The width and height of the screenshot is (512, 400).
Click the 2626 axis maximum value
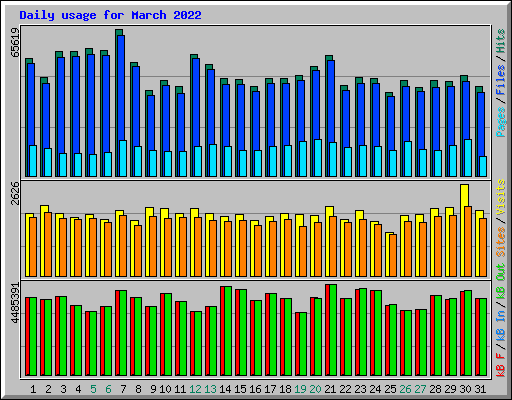click(15, 193)
